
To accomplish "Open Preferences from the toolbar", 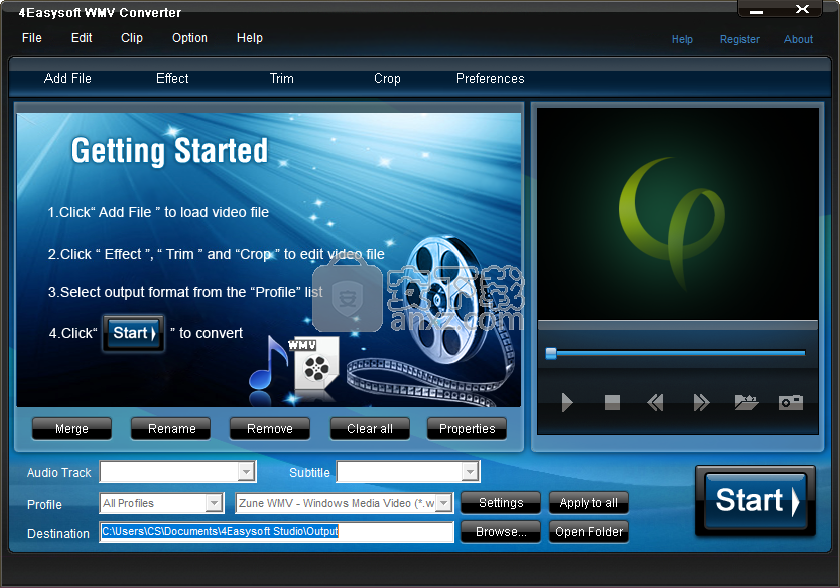I will tap(490, 79).
